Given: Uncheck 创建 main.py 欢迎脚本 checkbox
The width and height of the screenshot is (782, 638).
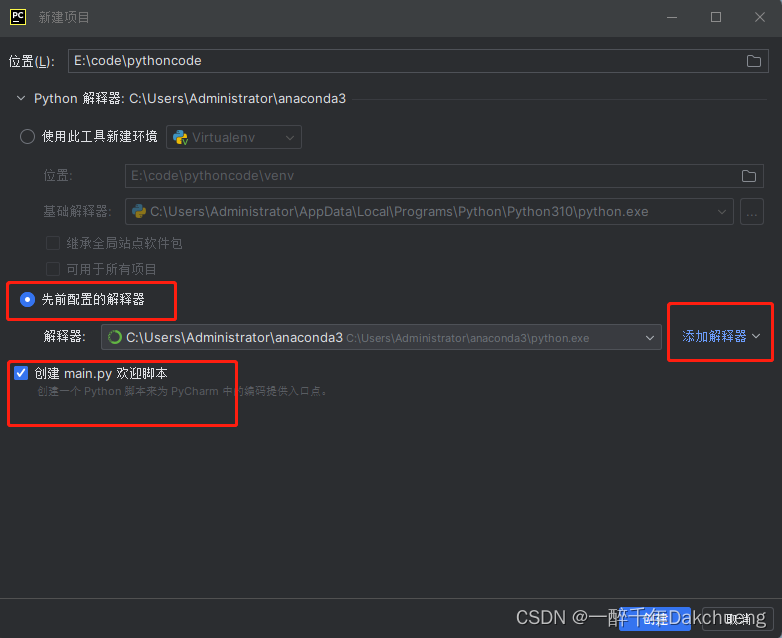Looking at the screenshot, I should pos(21,373).
